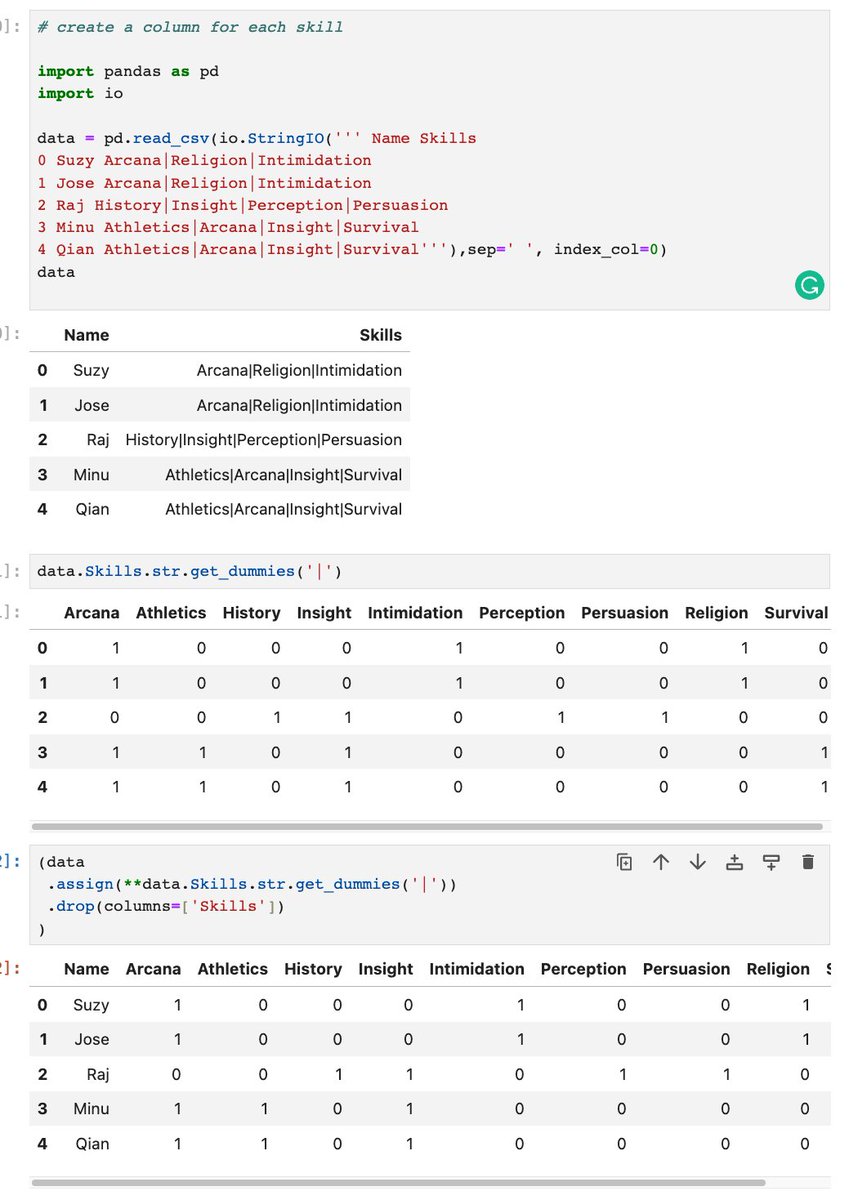Click 'Minu' in the final output table

coord(91,1109)
